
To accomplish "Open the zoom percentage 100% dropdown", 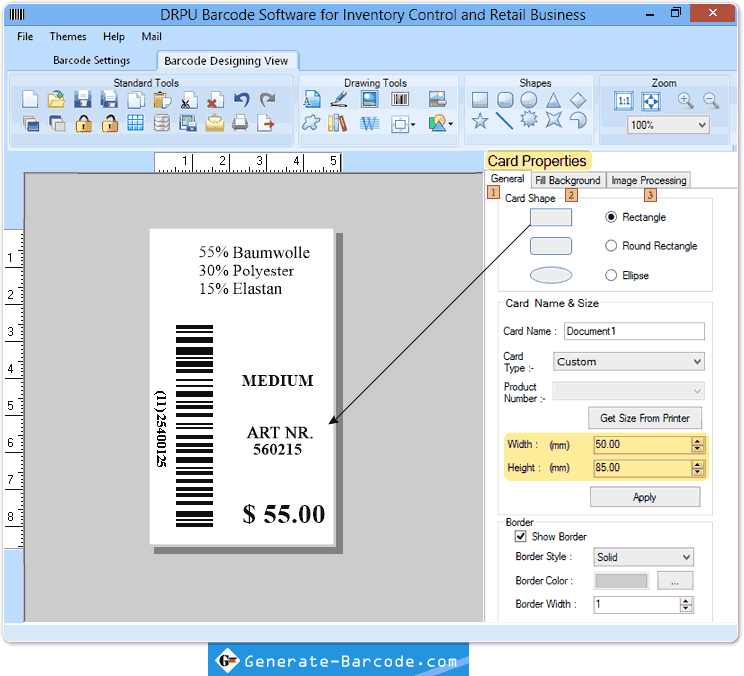I will (669, 125).
